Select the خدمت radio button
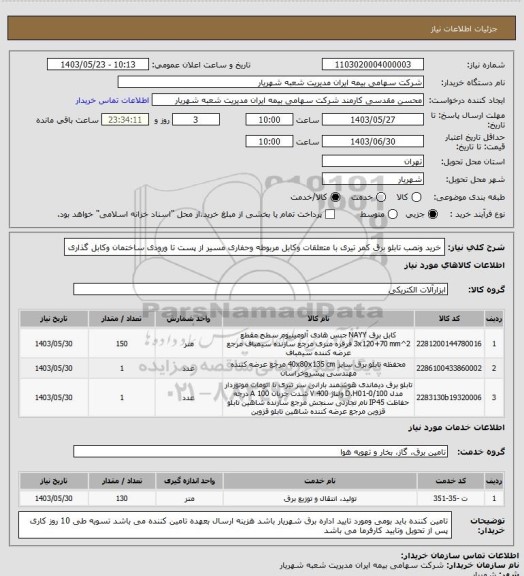524x576 pixels. [x=381, y=197]
